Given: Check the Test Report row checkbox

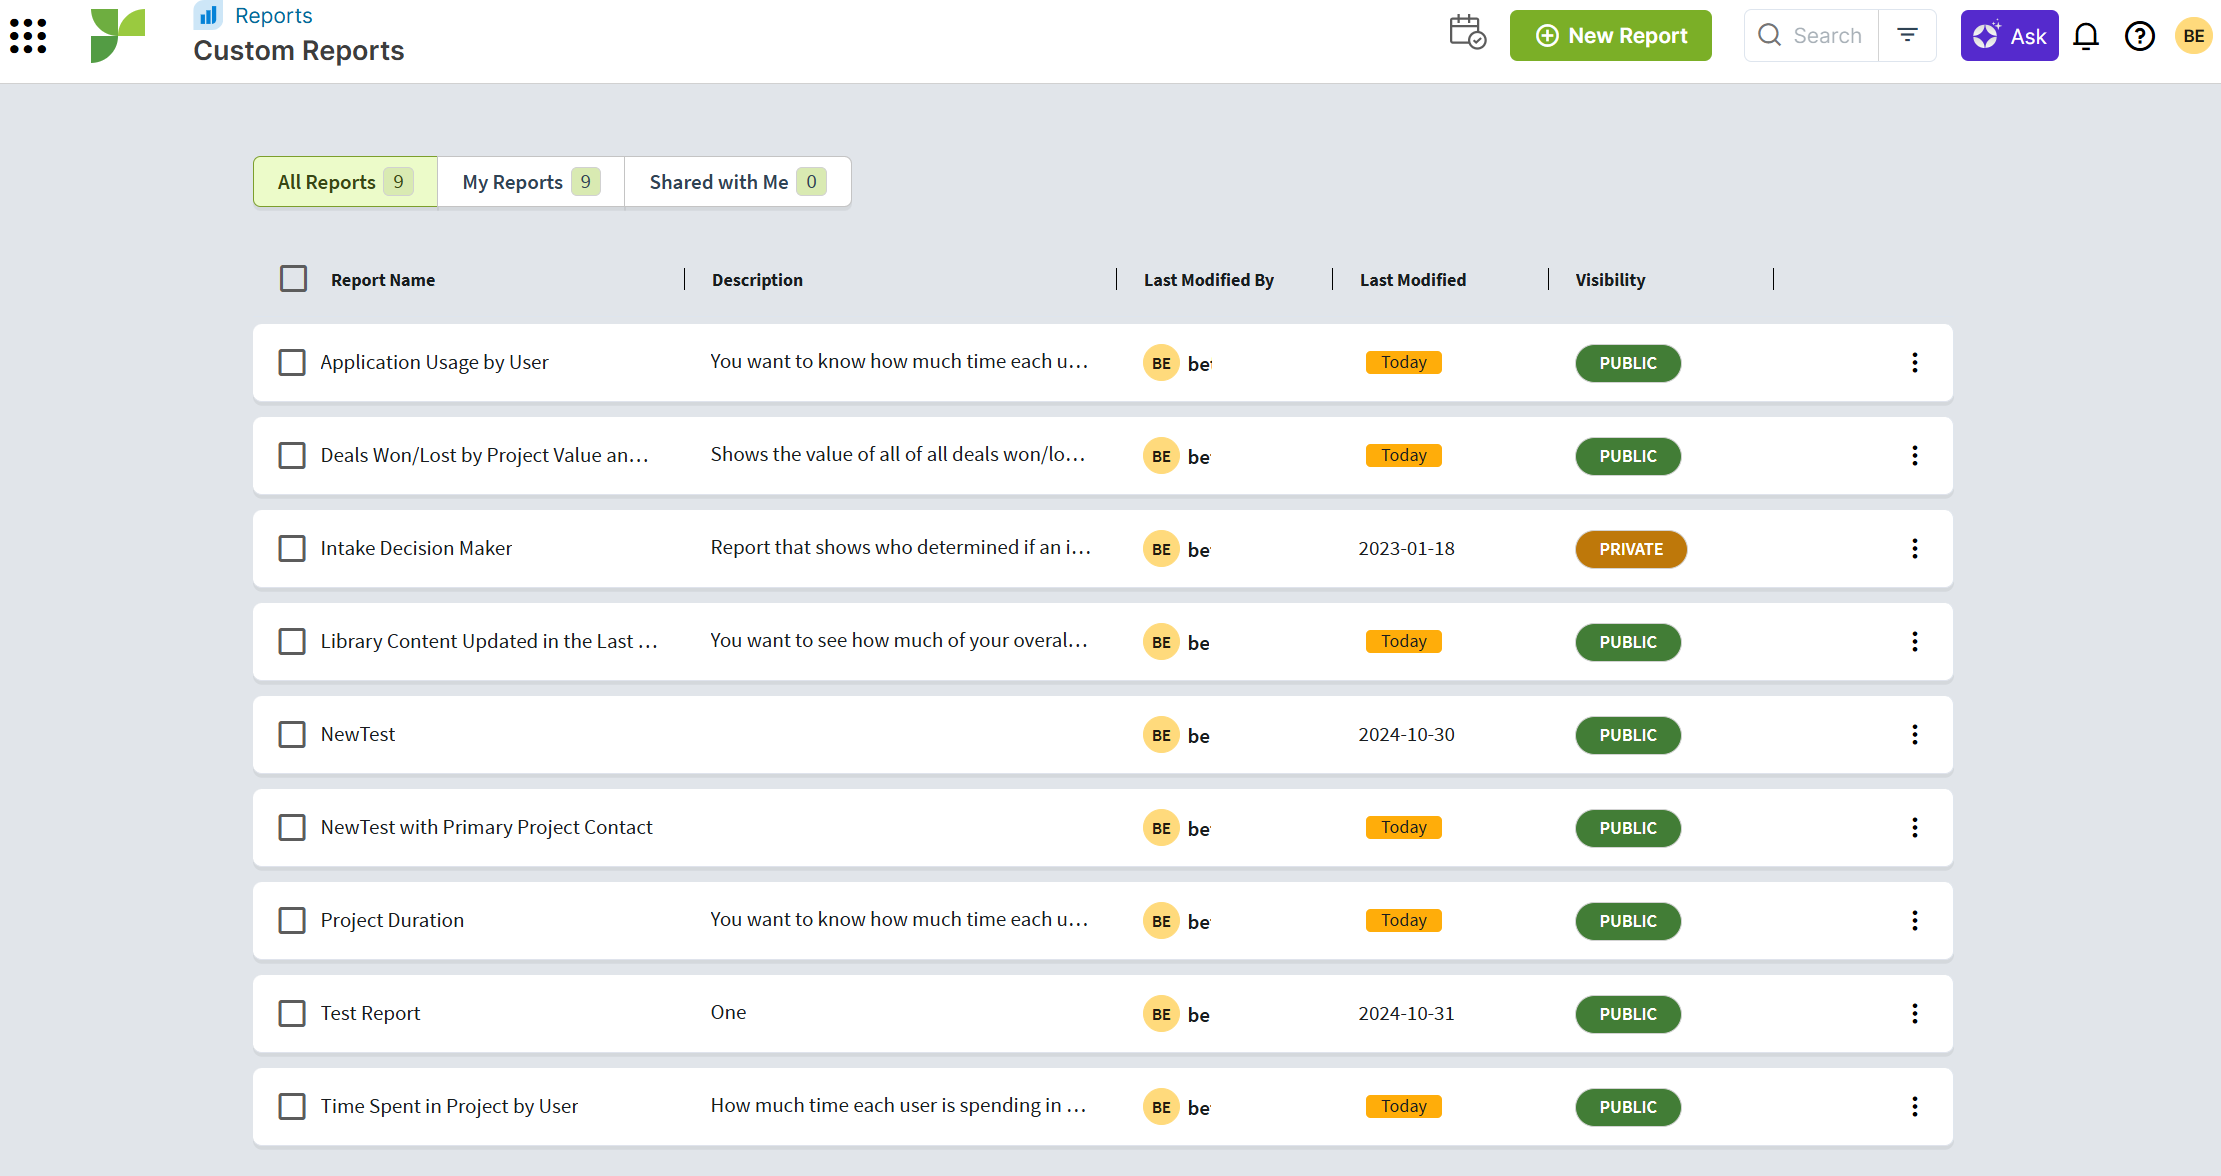Looking at the screenshot, I should coord(292,1013).
